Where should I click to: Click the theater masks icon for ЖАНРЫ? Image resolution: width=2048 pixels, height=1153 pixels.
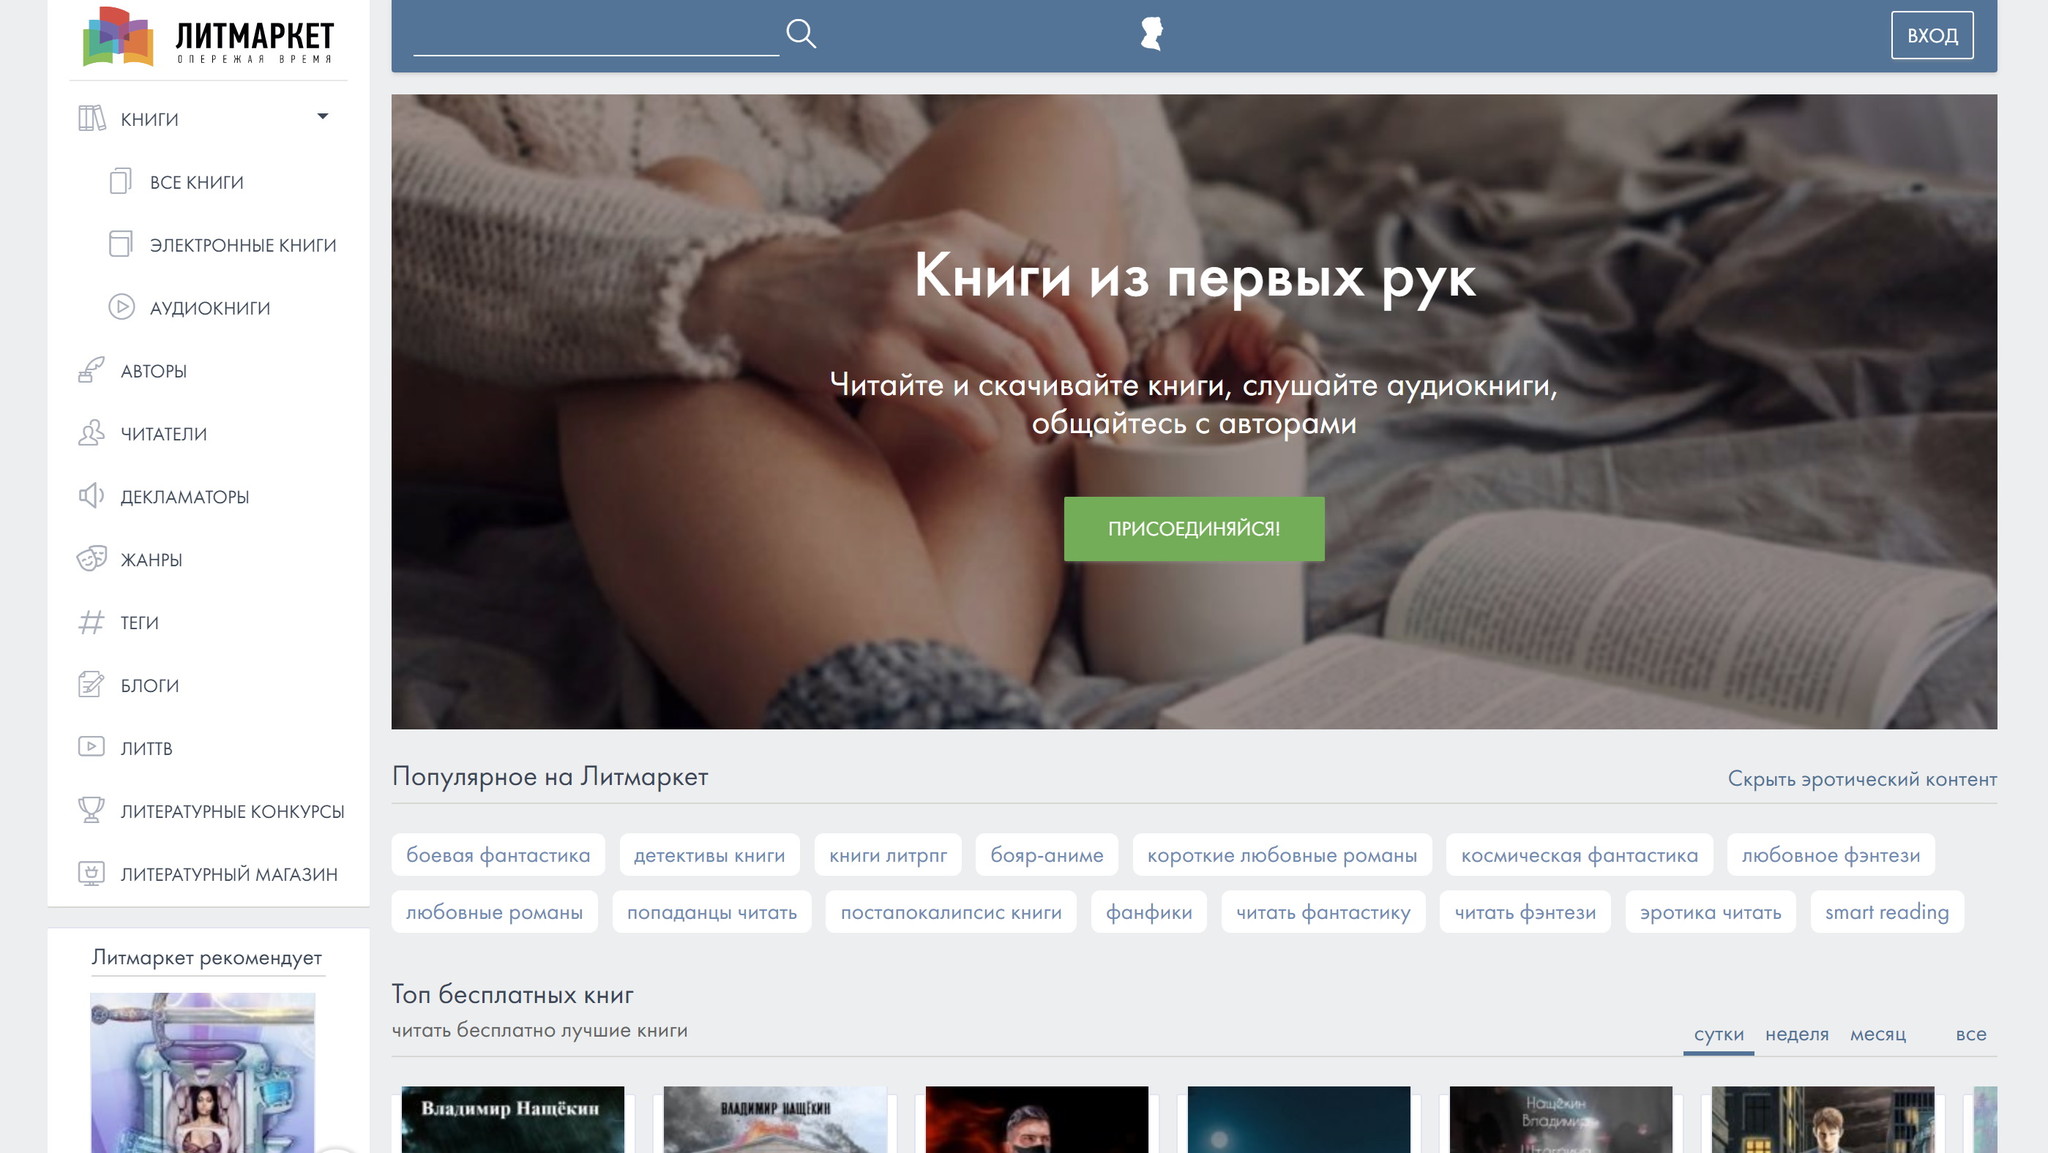pyautogui.click(x=91, y=559)
